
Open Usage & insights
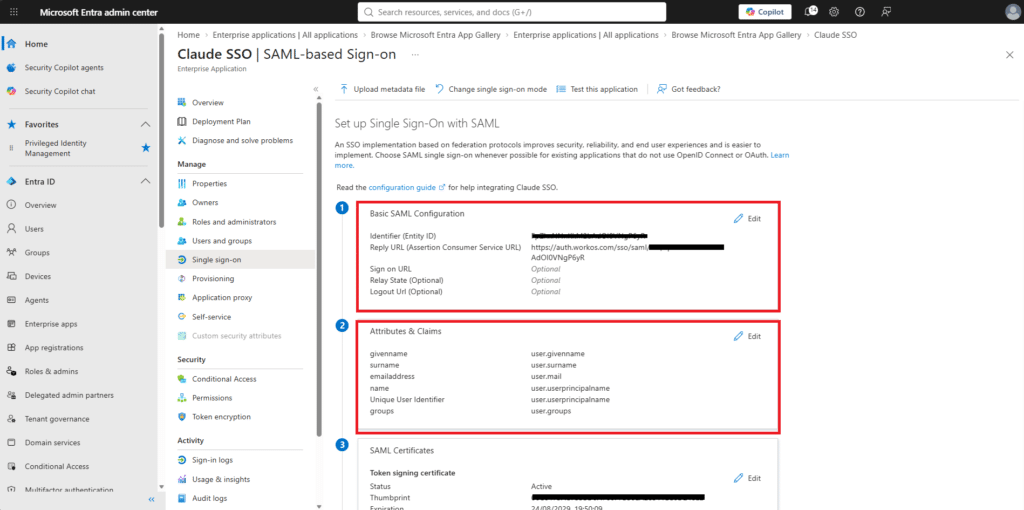(221, 479)
